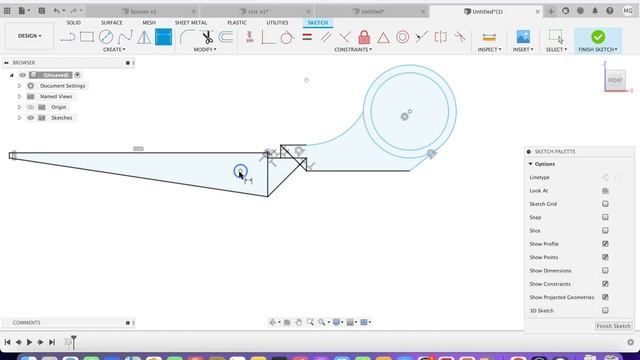Image resolution: width=640 pixels, height=360 pixels.
Task: Uncheck the Show Points checkbox
Action: click(605, 257)
